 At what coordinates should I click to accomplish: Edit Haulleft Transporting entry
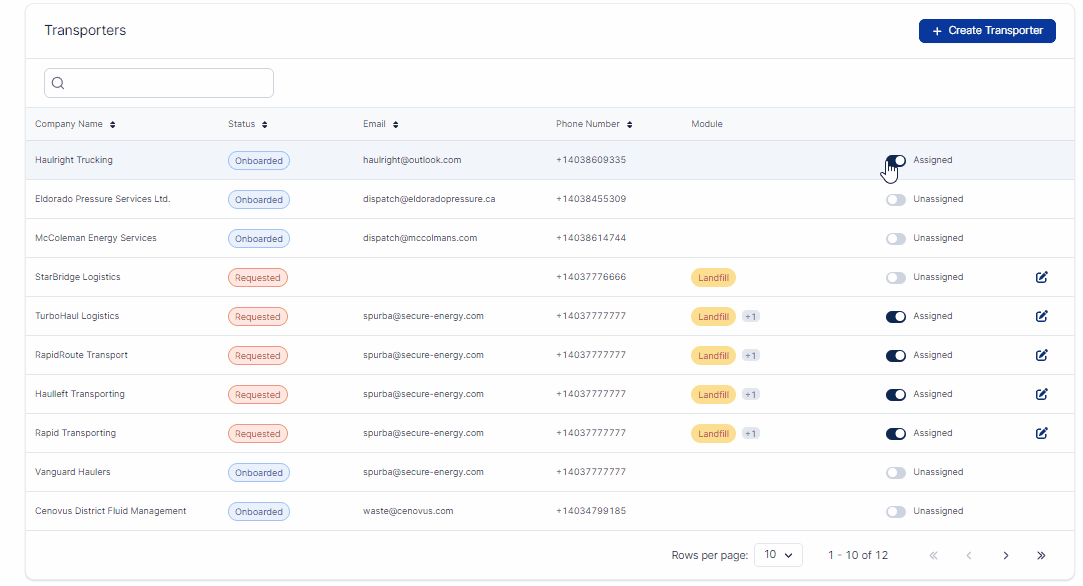(1042, 394)
